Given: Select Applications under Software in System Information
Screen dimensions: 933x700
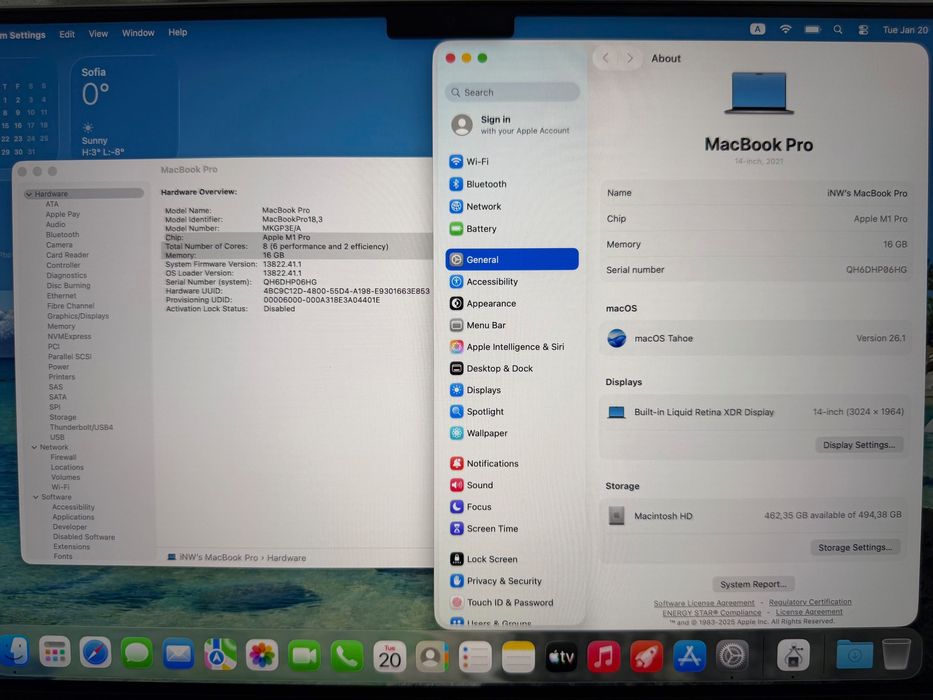Looking at the screenshot, I should point(73,517).
